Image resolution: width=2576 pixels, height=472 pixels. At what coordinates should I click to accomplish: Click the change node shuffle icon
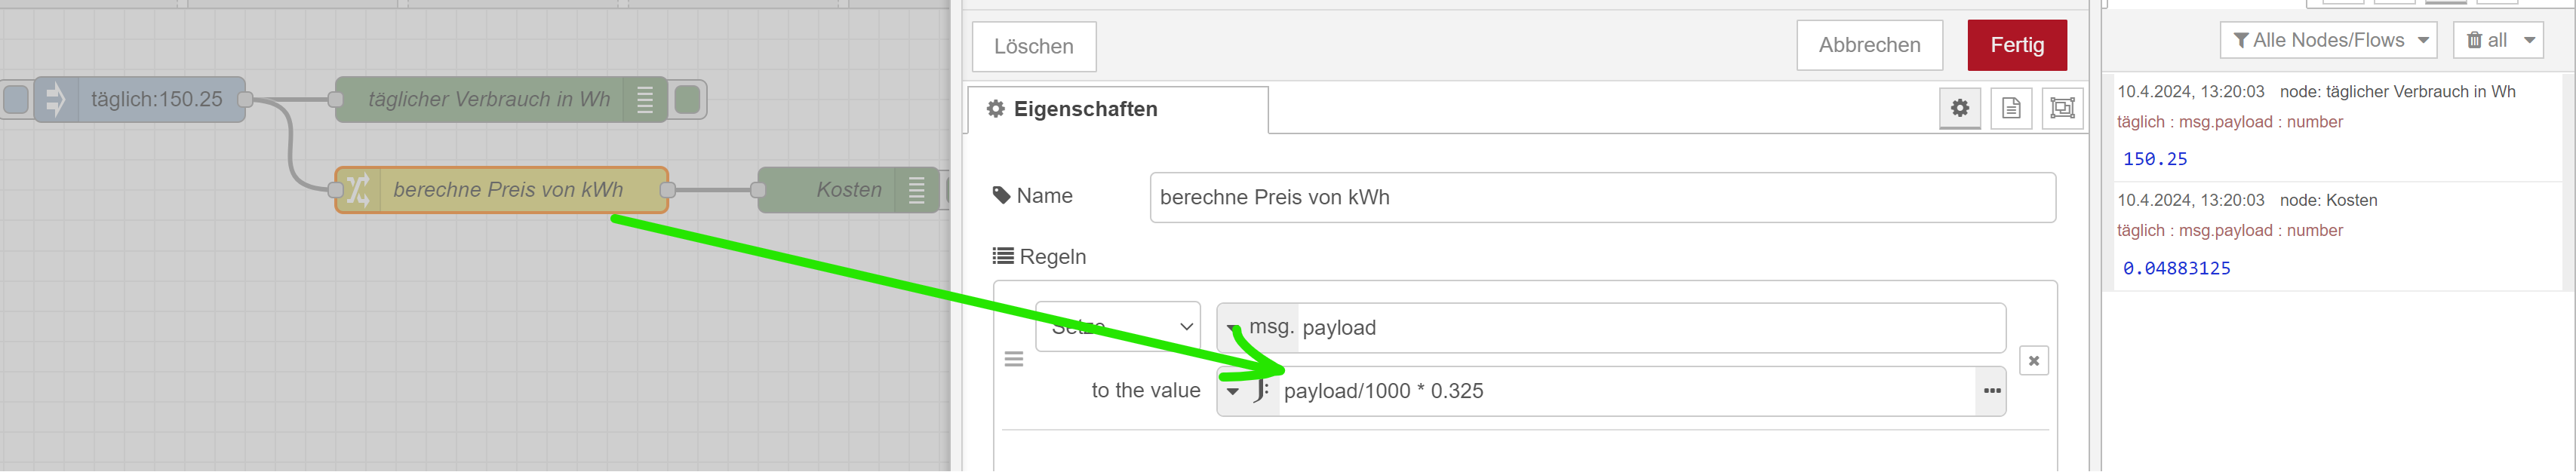point(358,190)
